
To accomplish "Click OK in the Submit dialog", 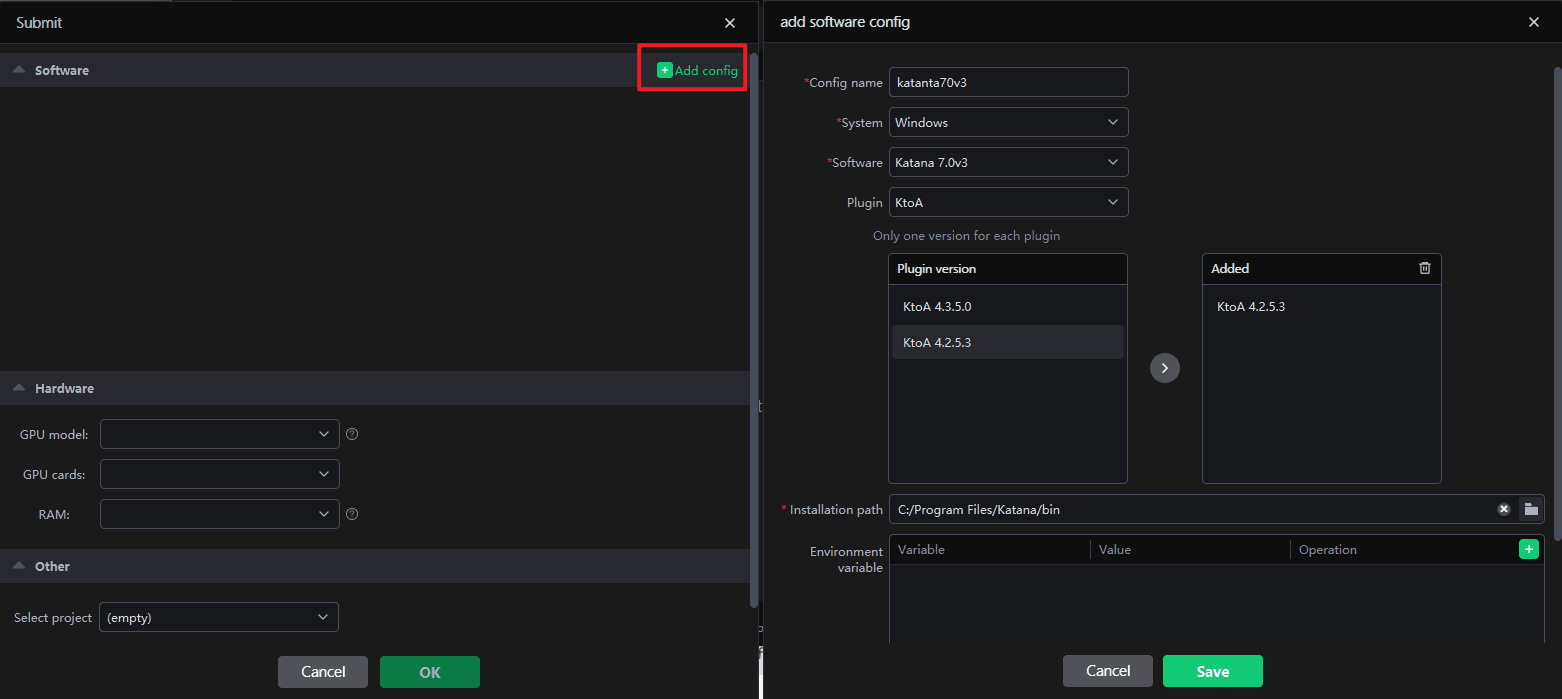I will coord(429,672).
